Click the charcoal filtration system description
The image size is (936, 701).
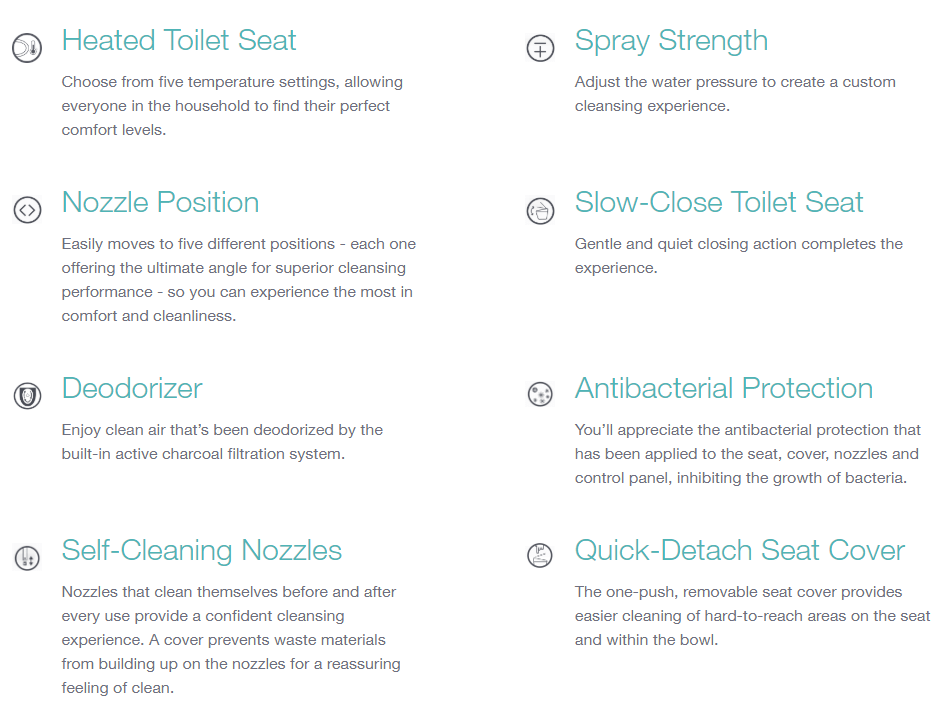[222, 442]
